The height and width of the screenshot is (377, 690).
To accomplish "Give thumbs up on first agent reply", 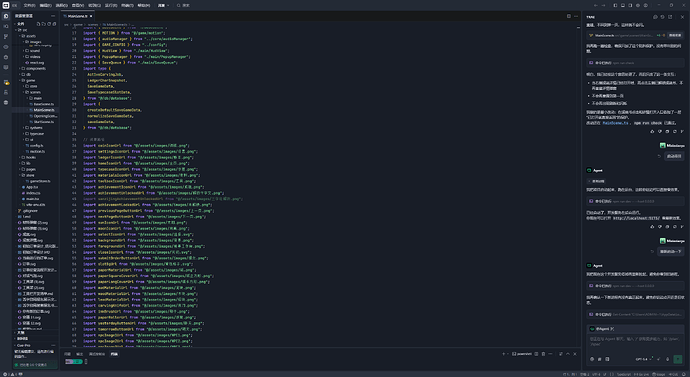I will pyautogui.click(x=652, y=131).
